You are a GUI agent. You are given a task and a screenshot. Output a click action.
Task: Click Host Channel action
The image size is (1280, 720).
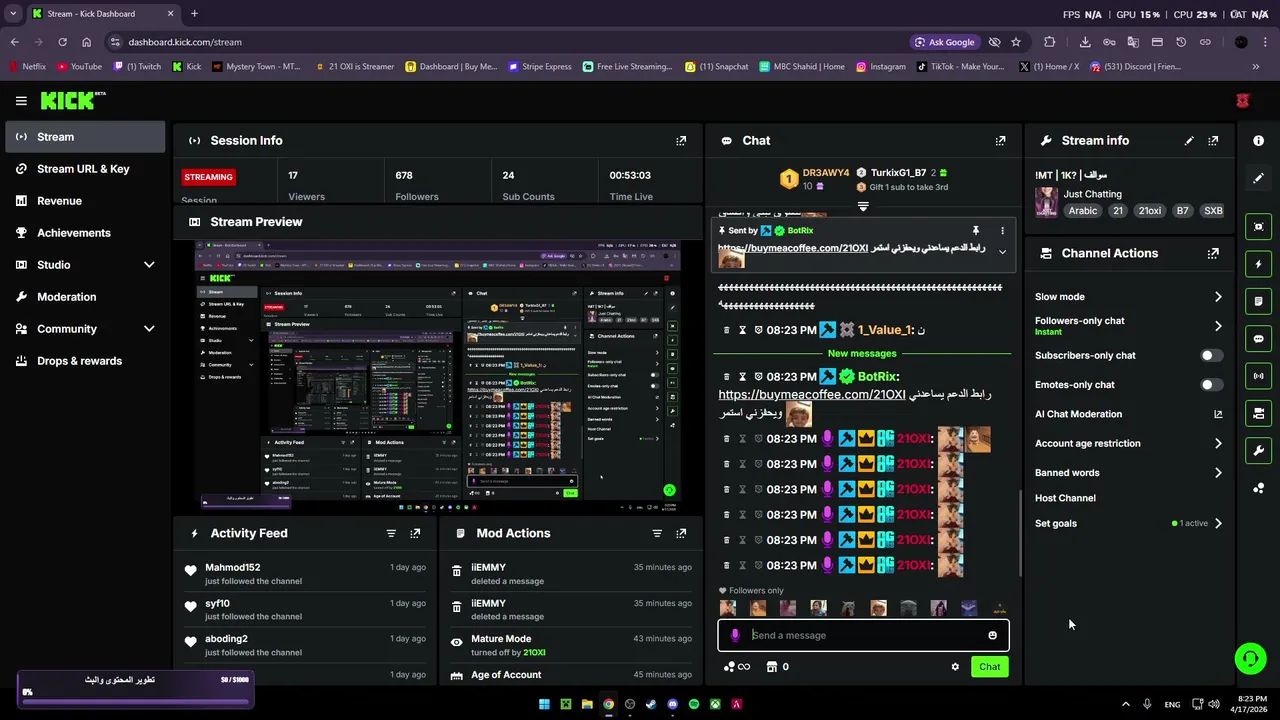point(1065,498)
